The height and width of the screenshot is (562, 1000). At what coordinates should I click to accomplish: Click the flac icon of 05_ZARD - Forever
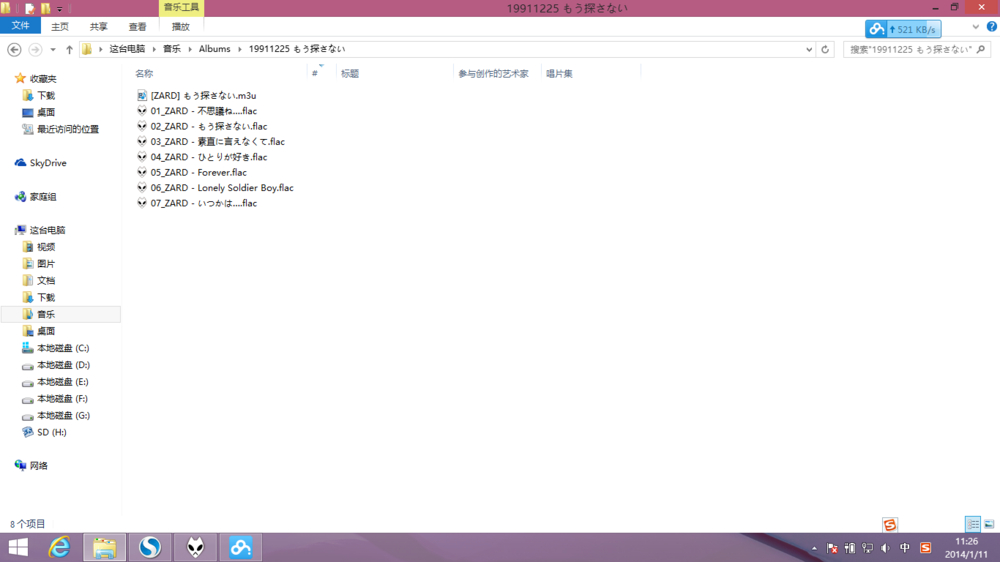(142, 172)
